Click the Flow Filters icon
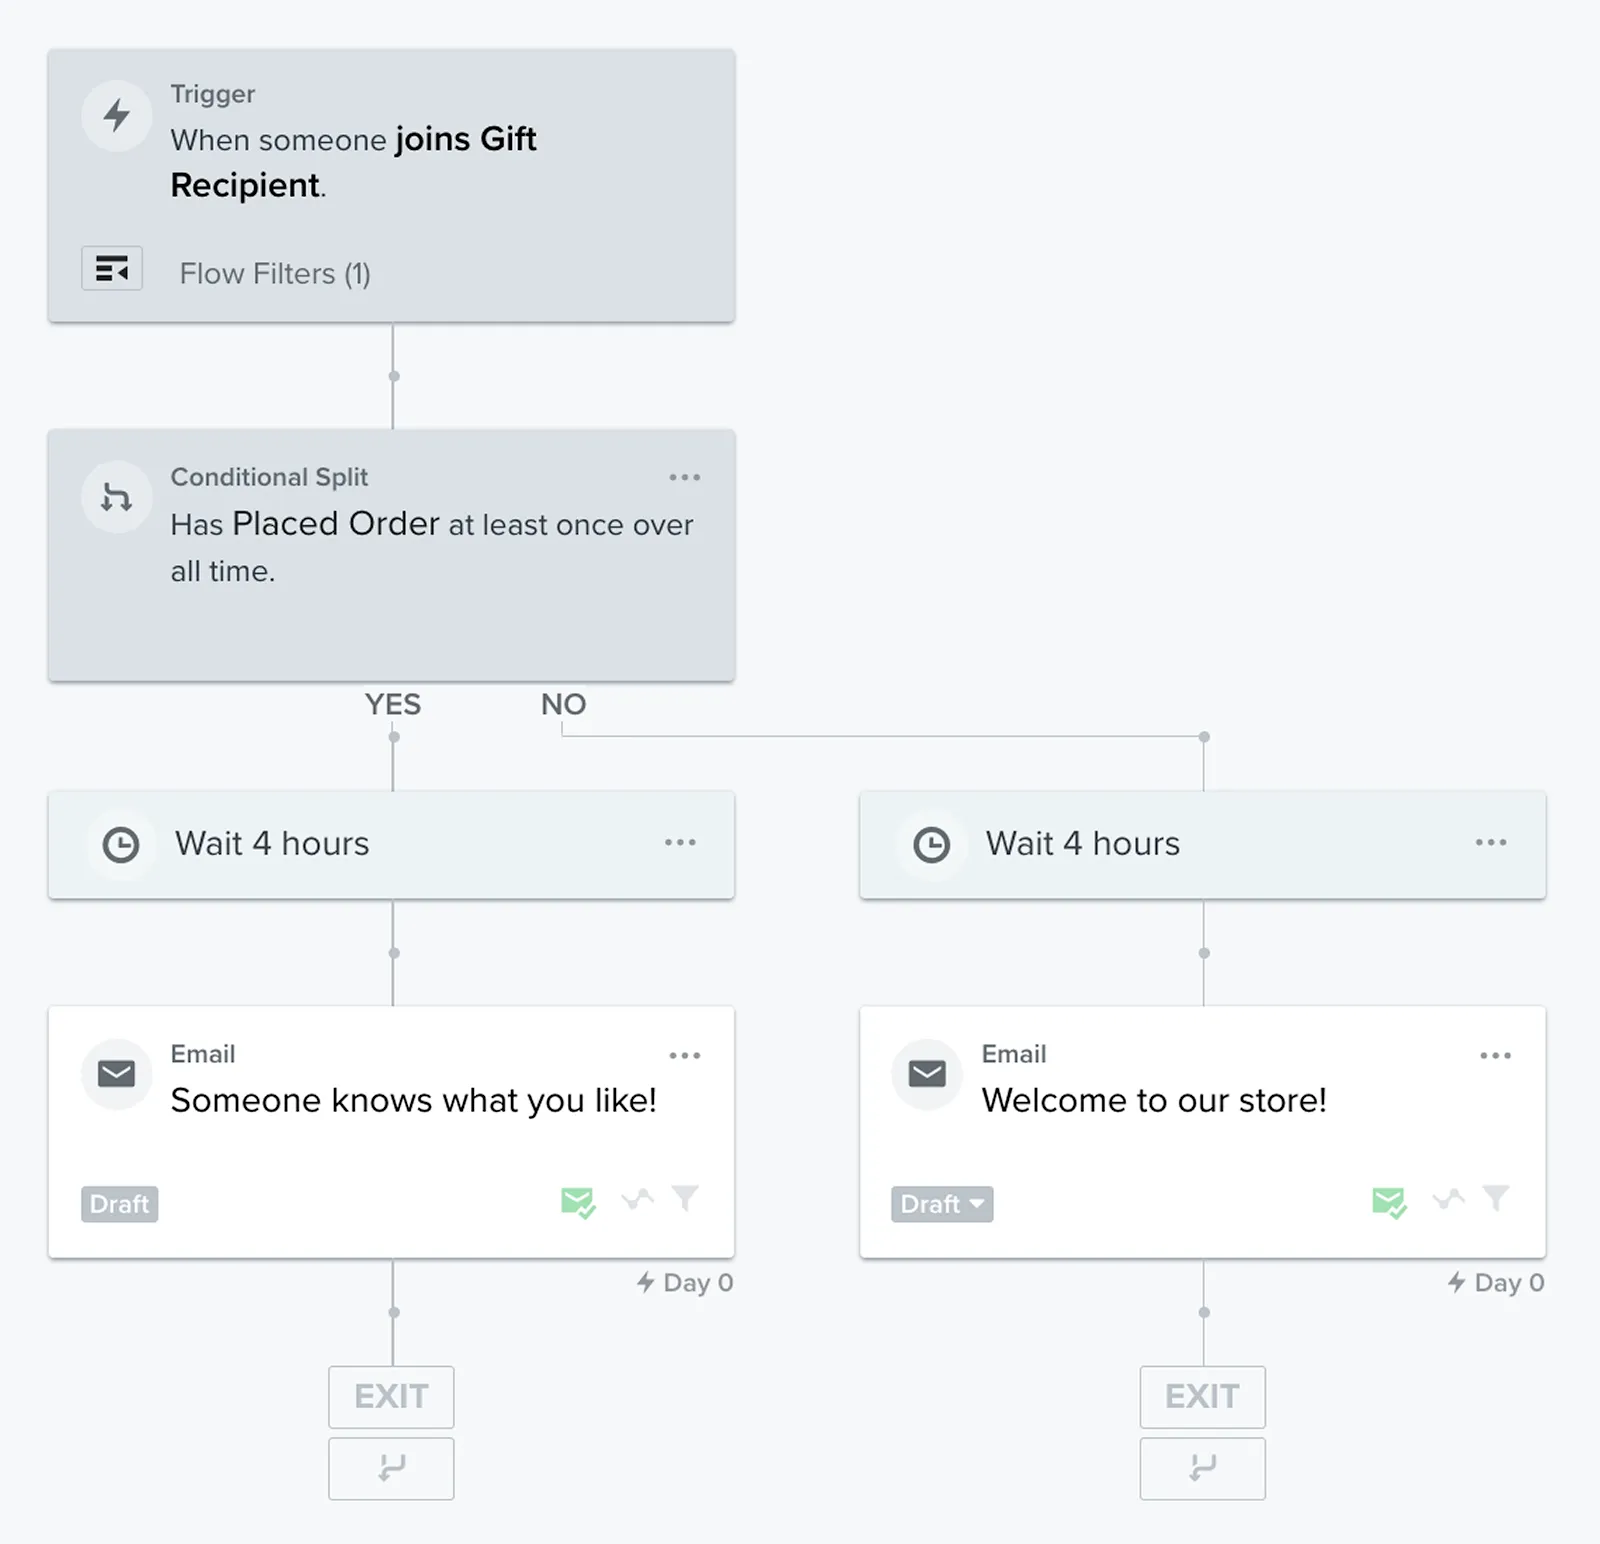The width and height of the screenshot is (1600, 1544). (x=112, y=268)
